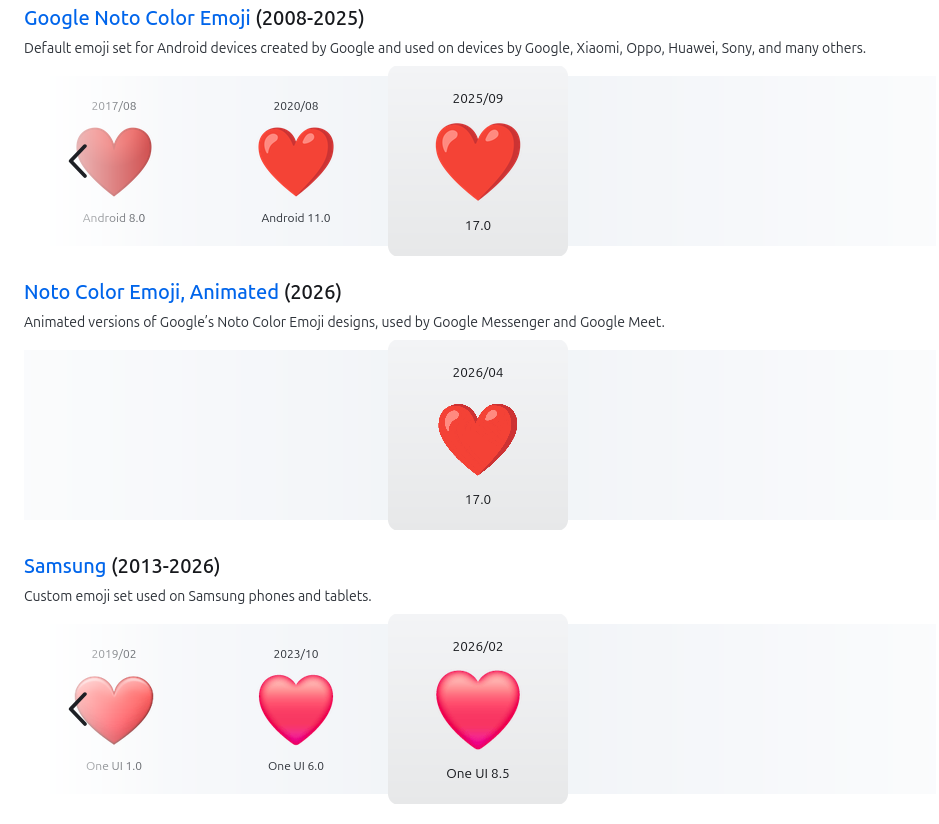
Task: Click the 2026/02 date in Samsung card
Action: point(478,647)
